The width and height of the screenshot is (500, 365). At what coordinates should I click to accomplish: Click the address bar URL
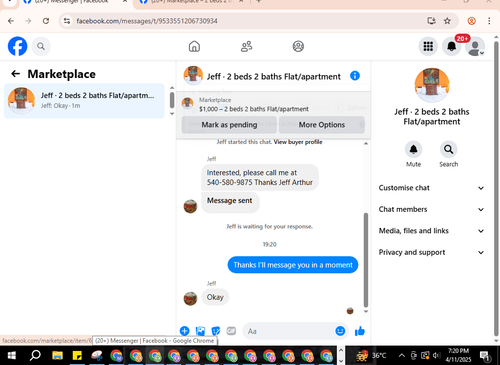pos(147,21)
